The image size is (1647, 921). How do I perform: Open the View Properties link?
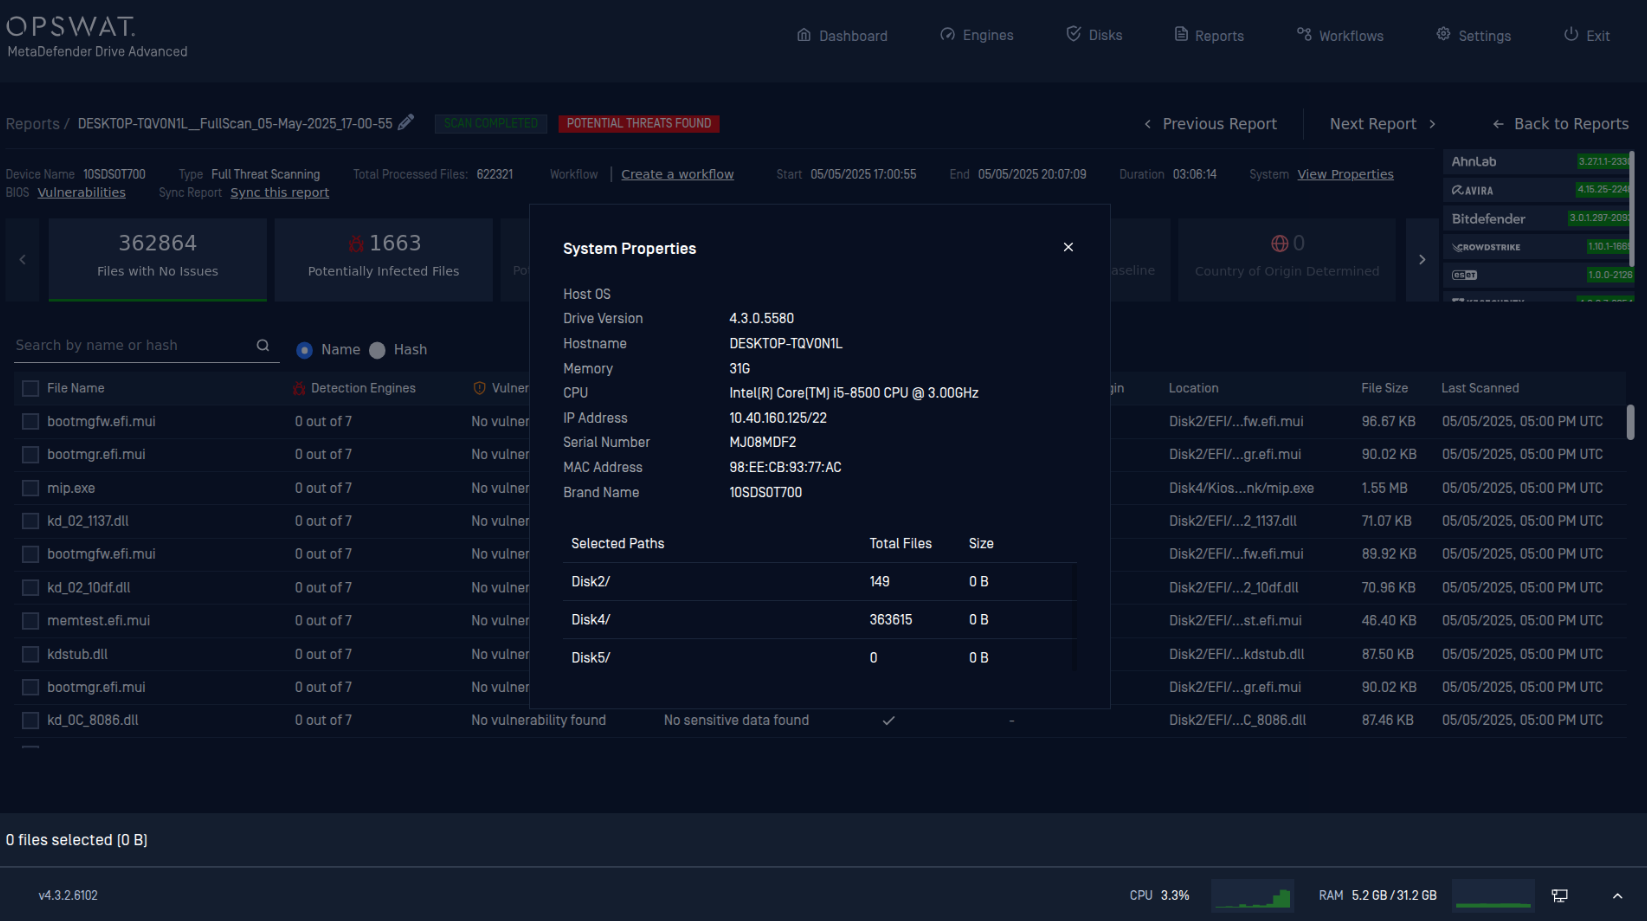tap(1345, 174)
